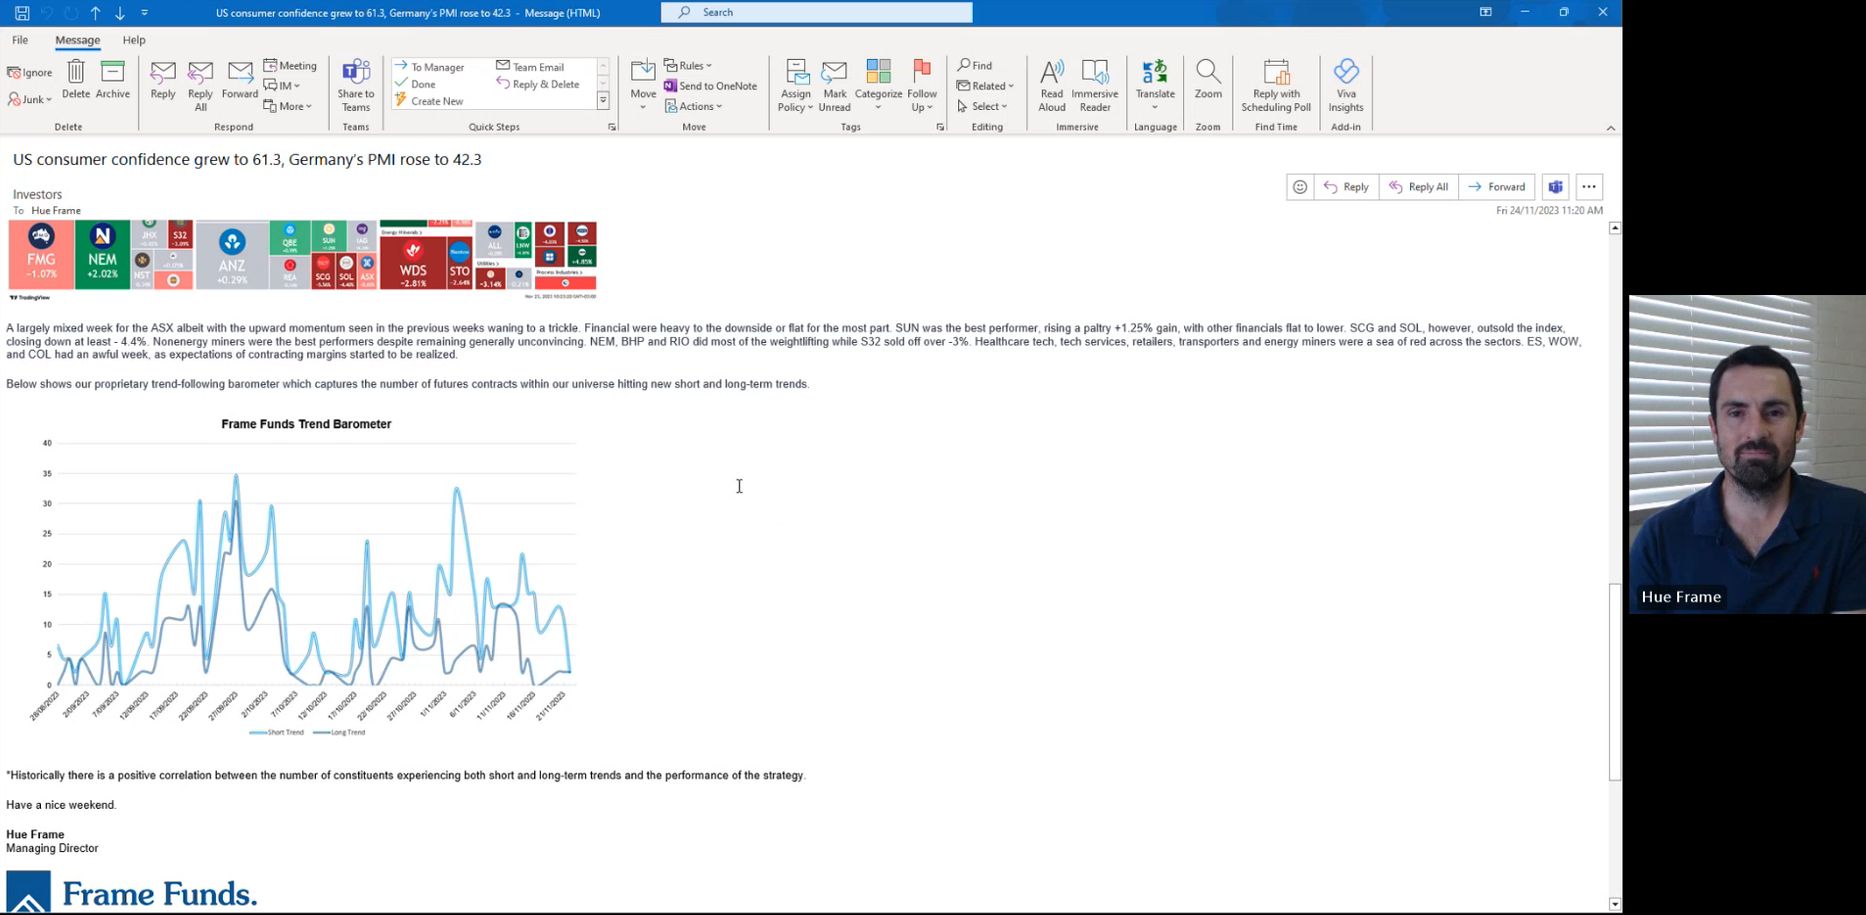The image size is (1866, 915).
Task: Expand the Quick Steps gallery
Action: [x=603, y=101]
